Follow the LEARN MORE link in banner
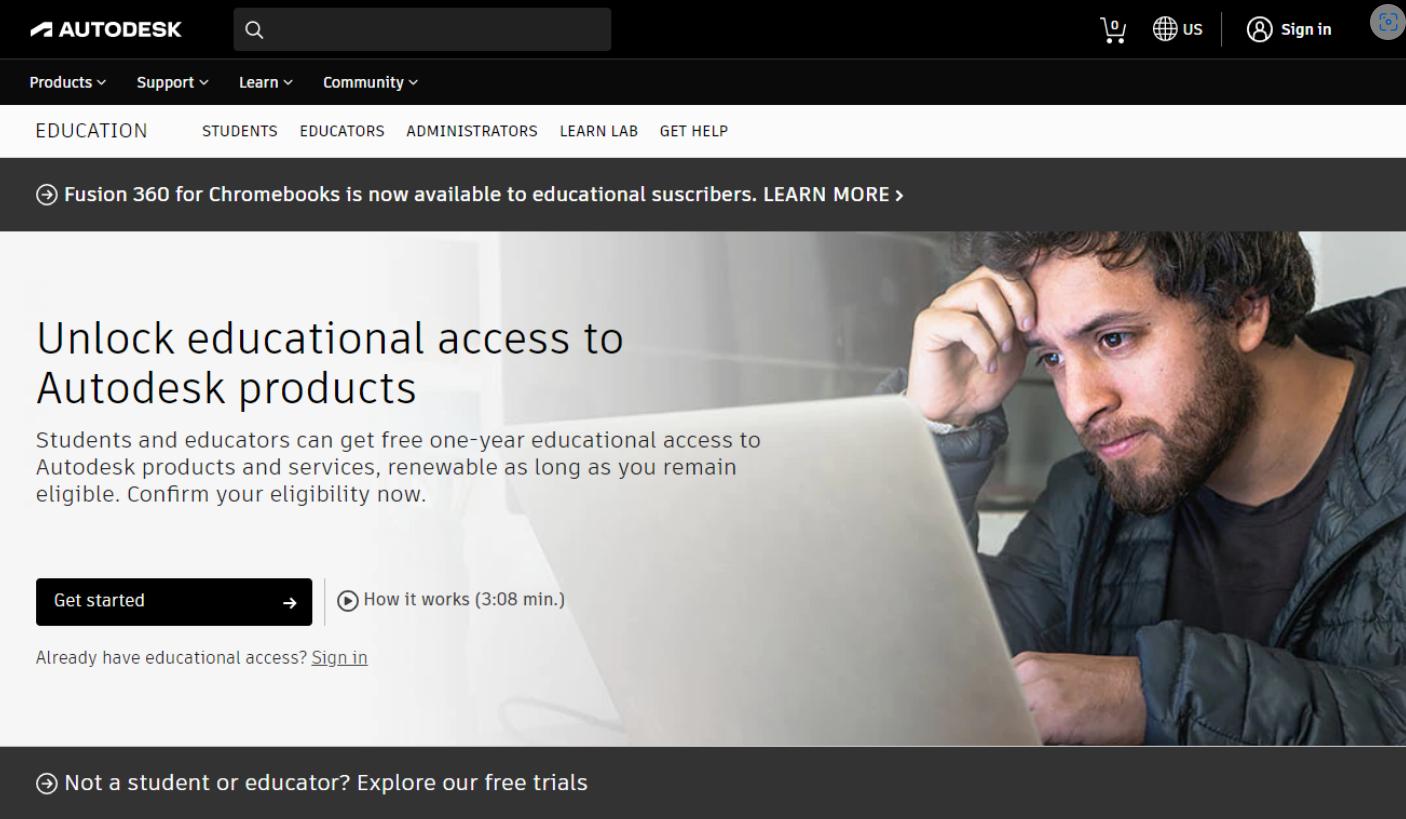The width and height of the screenshot is (1406, 819). point(833,194)
